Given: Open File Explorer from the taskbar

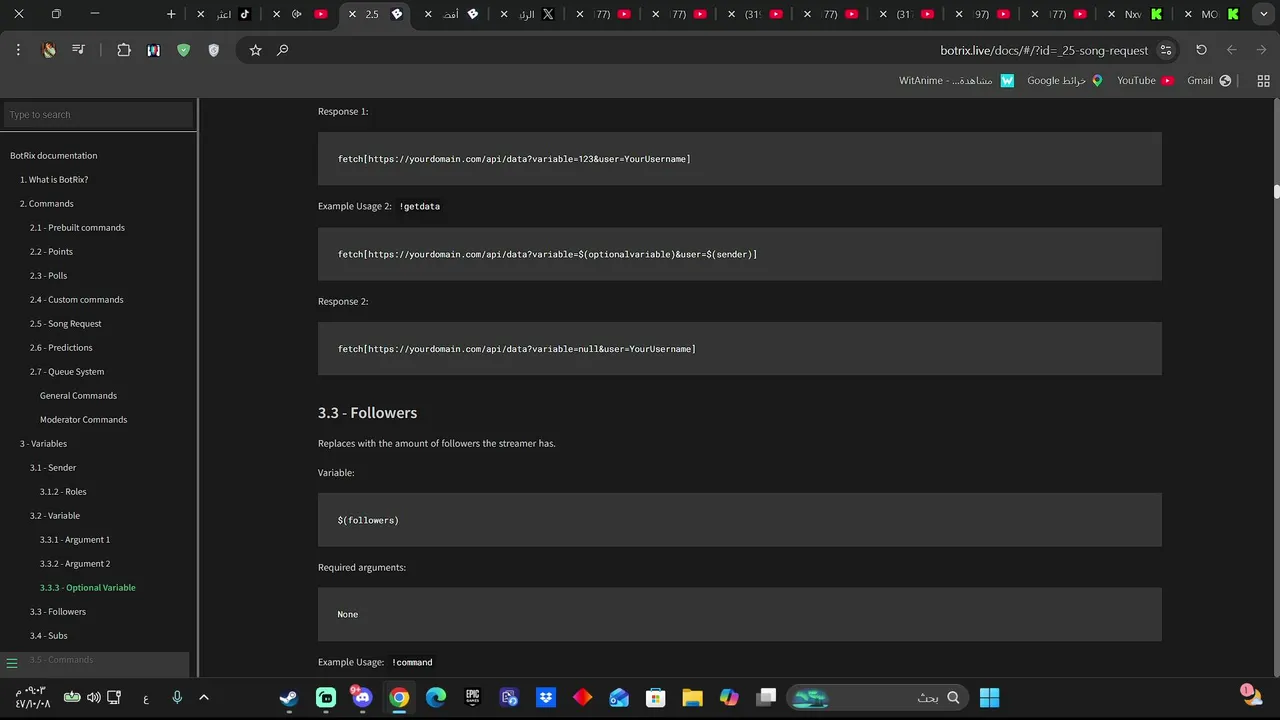Looking at the screenshot, I should [x=692, y=698].
